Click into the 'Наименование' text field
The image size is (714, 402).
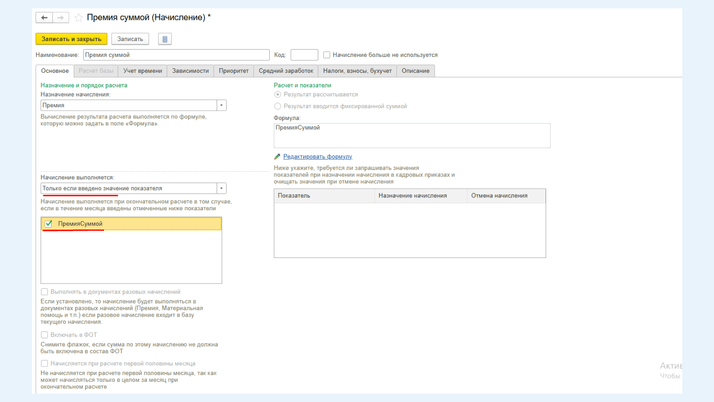point(175,55)
